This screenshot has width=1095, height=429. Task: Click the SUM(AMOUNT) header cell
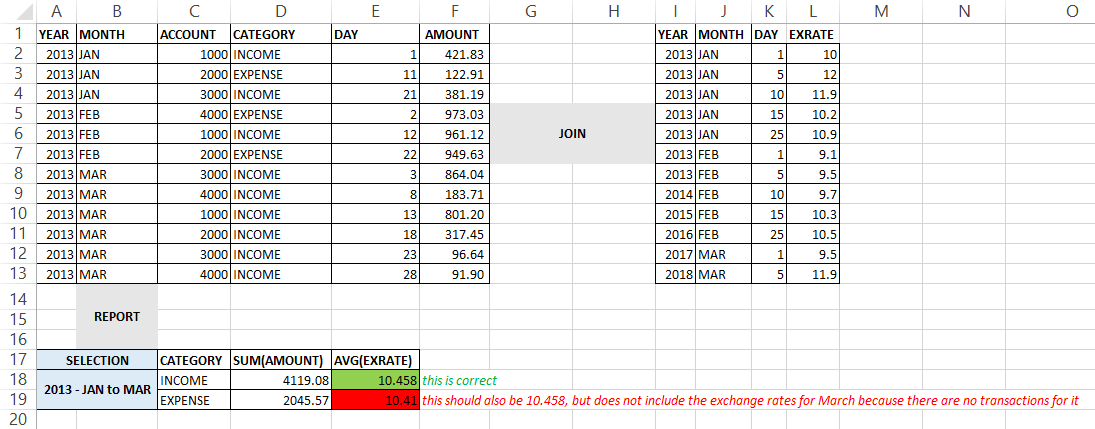(x=281, y=361)
